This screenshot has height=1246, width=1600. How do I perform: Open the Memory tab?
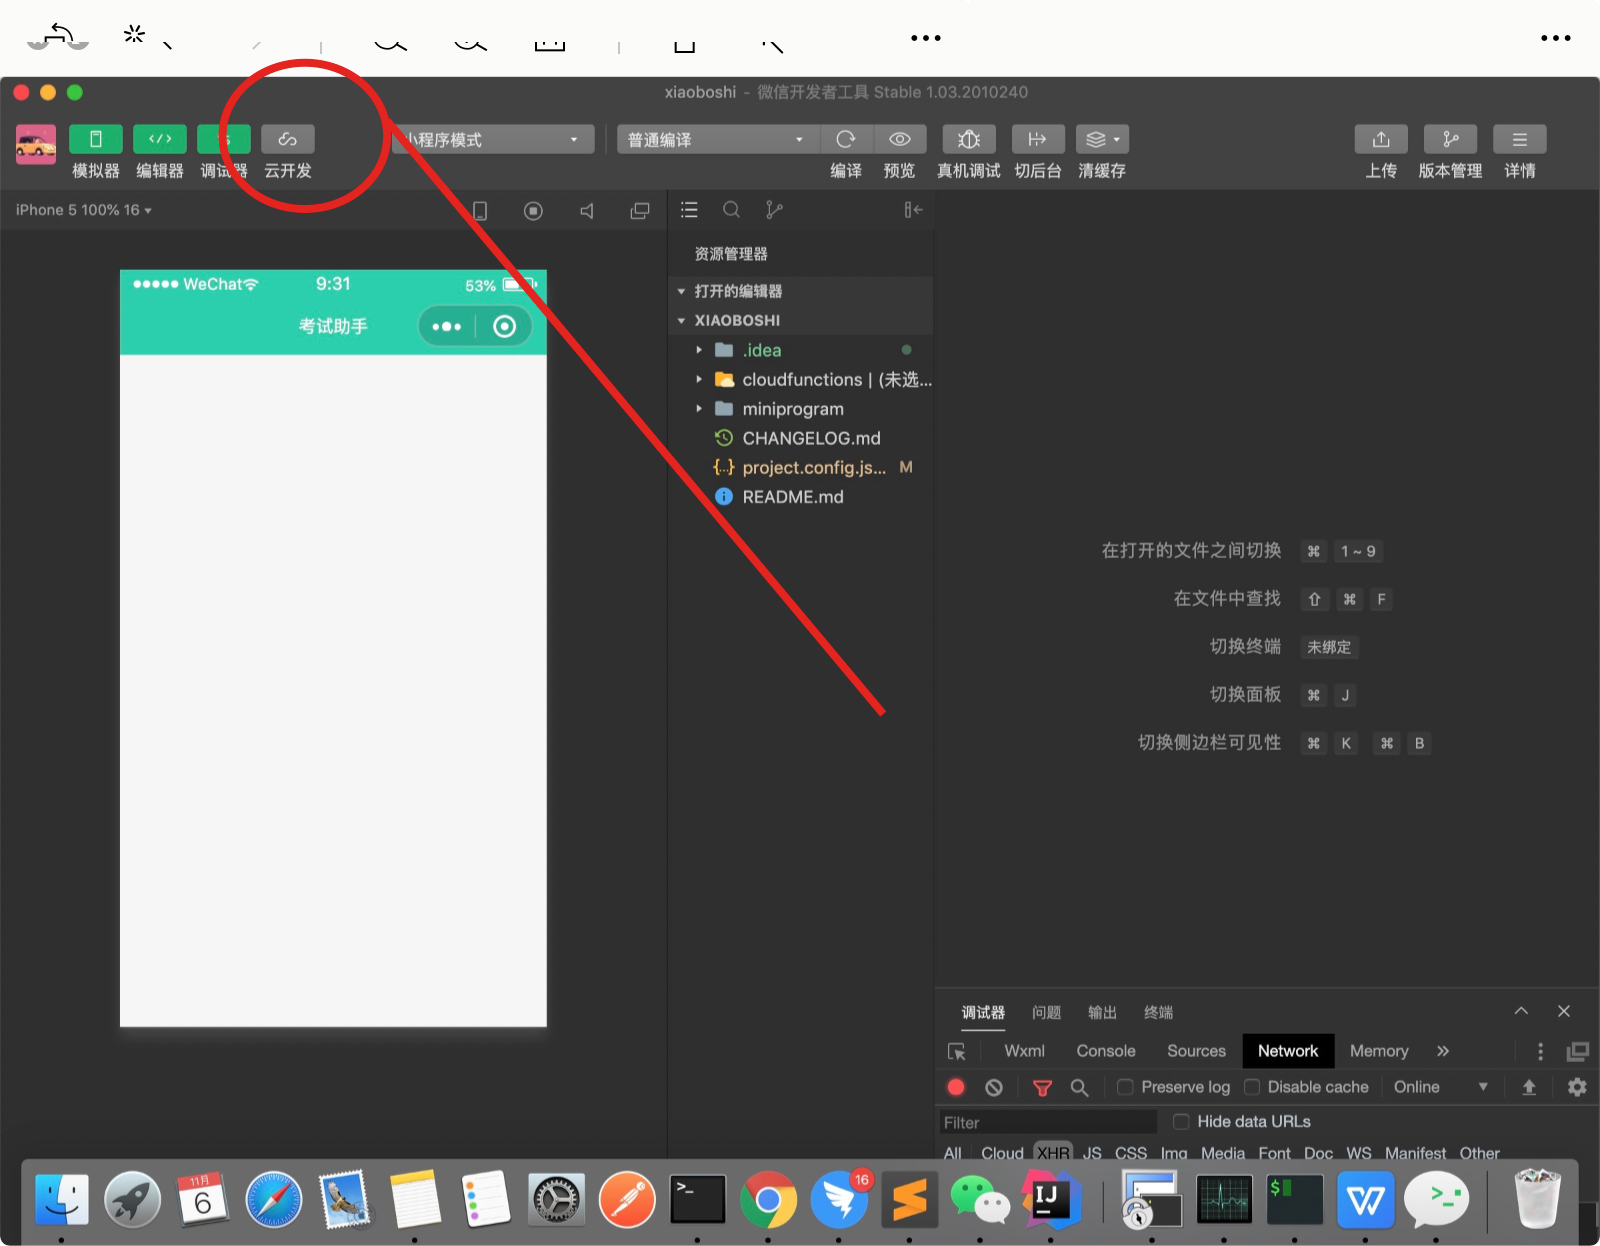(1379, 1051)
